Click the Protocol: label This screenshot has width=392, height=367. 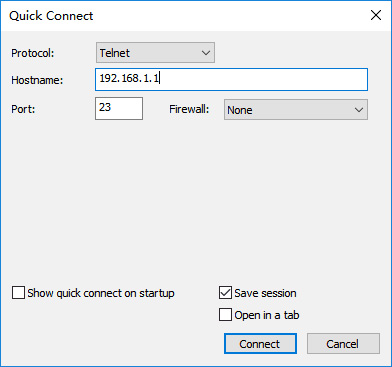point(33,53)
